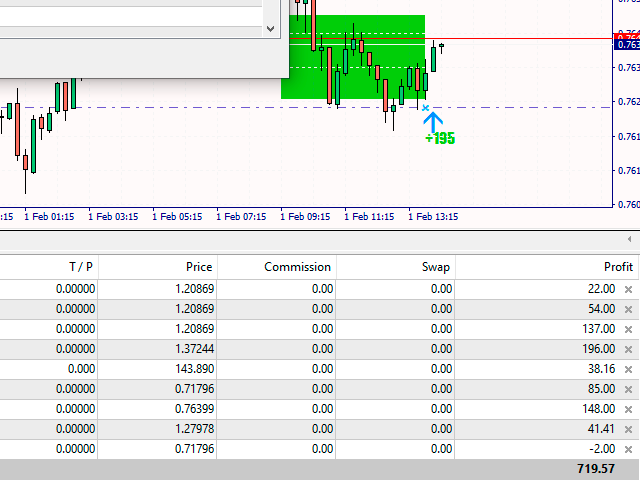This screenshot has height=480, width=640.
Task: Sort by the Price column header
Action: coord(158,267)
